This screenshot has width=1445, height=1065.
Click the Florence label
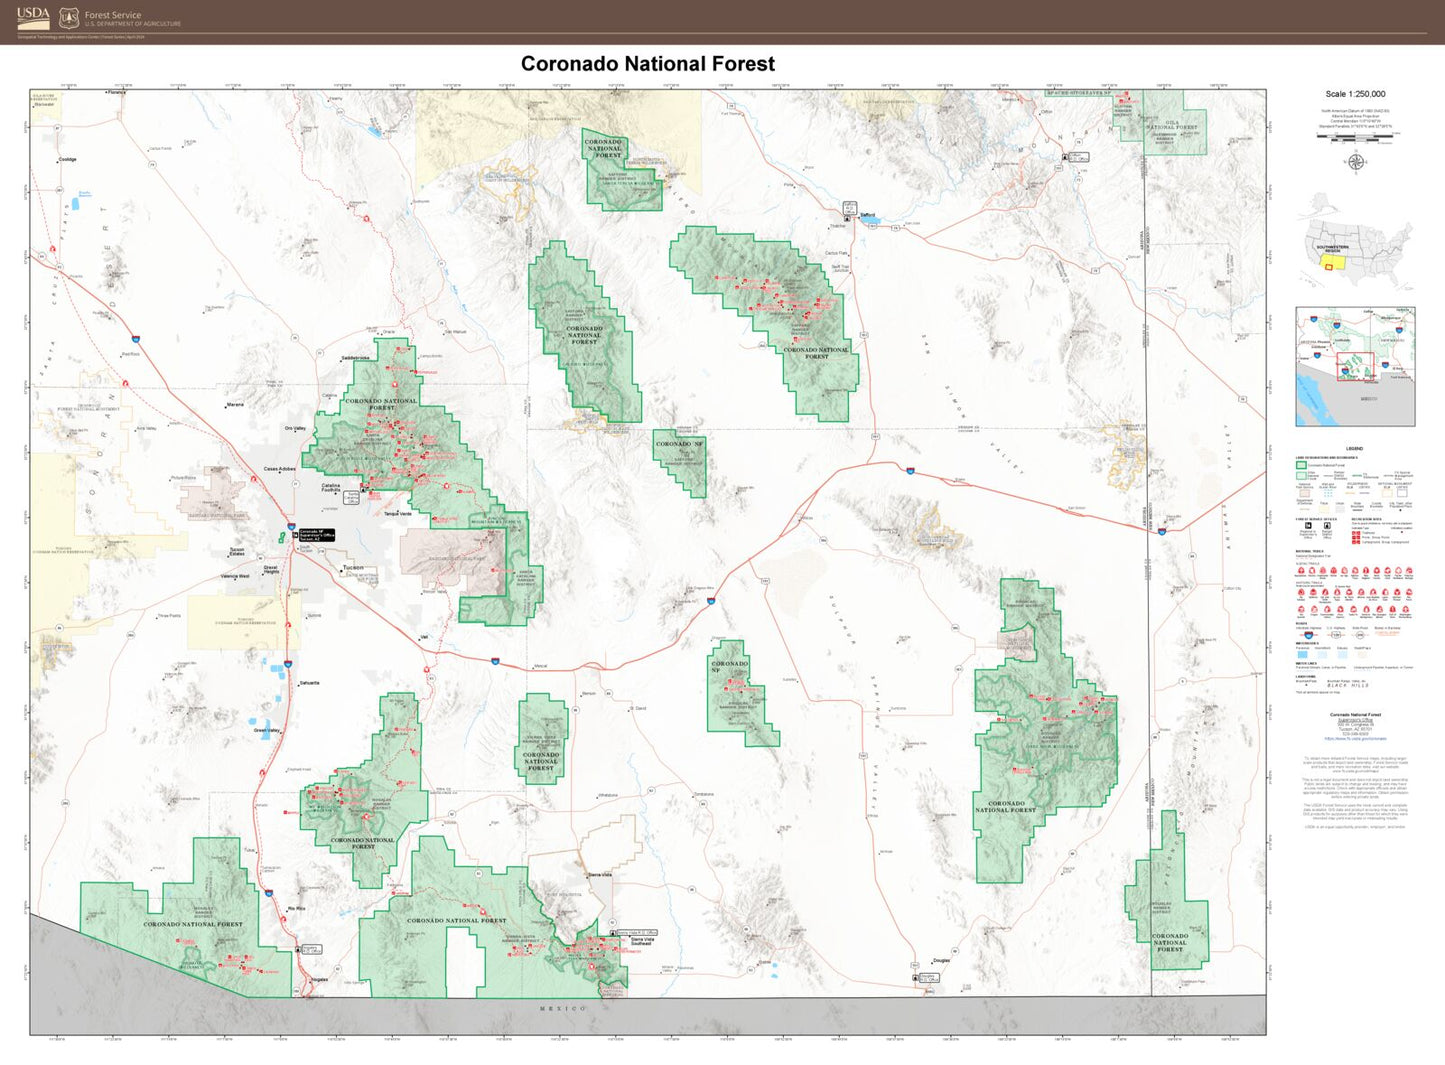pos(118,92)
